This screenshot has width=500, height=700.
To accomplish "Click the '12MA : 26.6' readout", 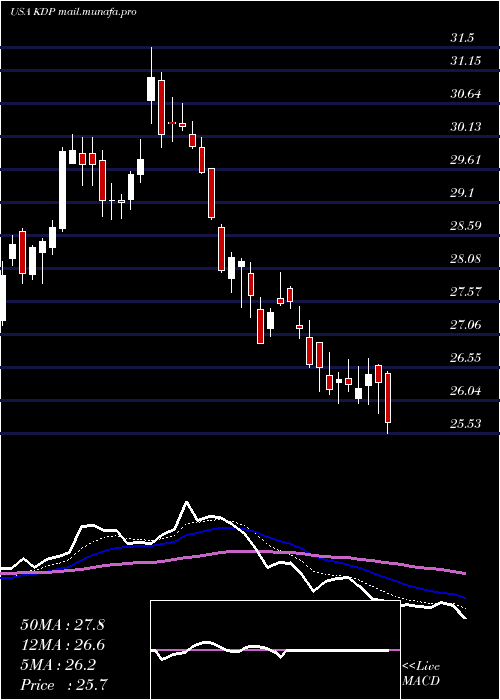I will 62,645.
